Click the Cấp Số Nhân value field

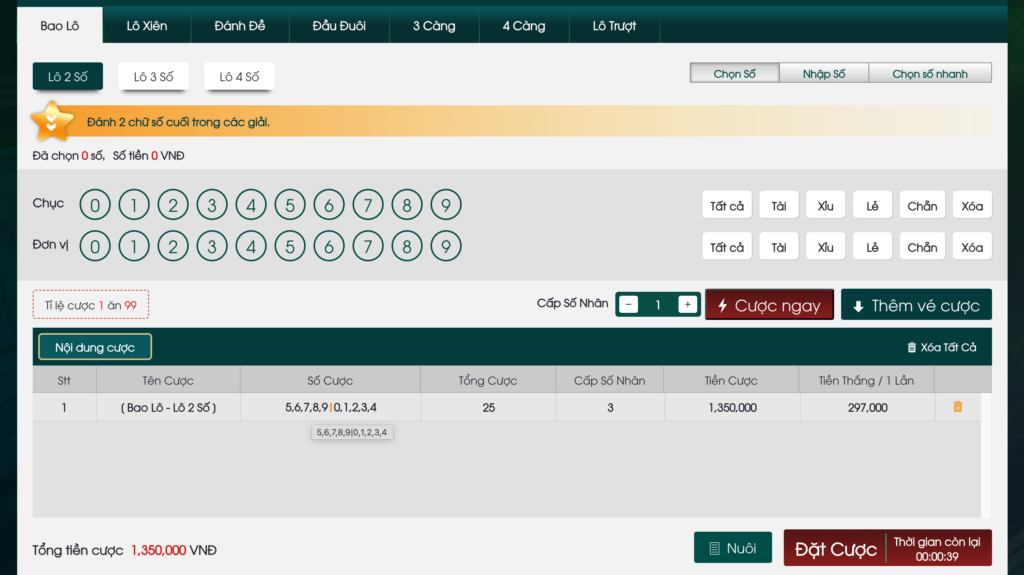tap(658, 305)
